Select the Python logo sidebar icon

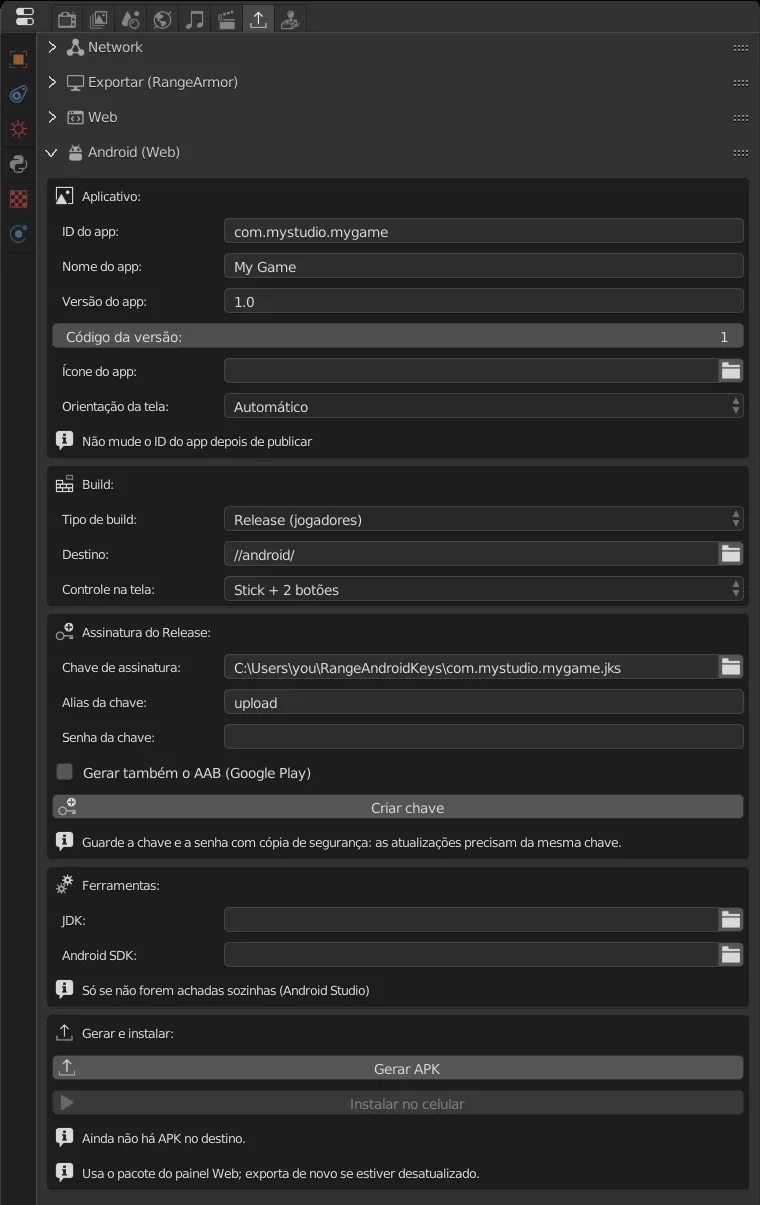pos(18,164)
